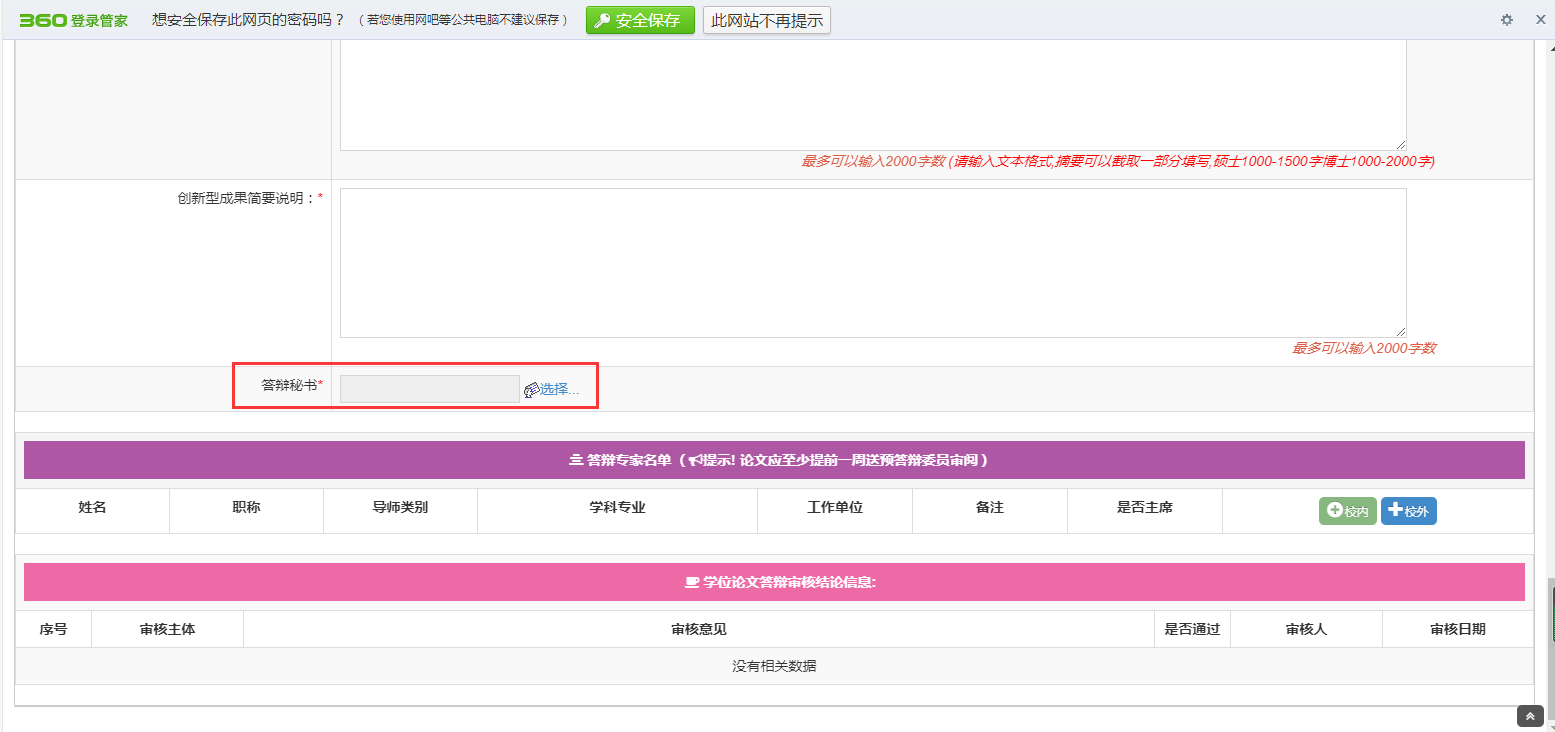Click the 姓名 column header
1555x732 pixels.
tap(92, 508)
